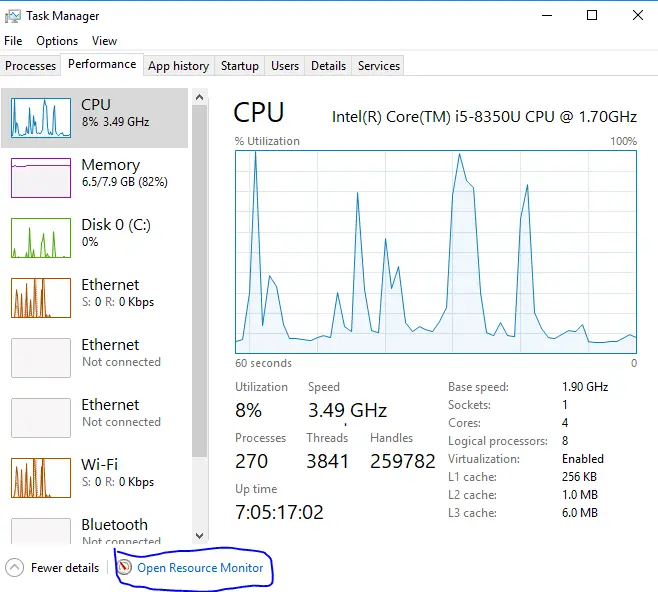Switch to the App history tab
Viewport: 658px width, 592px height.
[x=178, y=66]
